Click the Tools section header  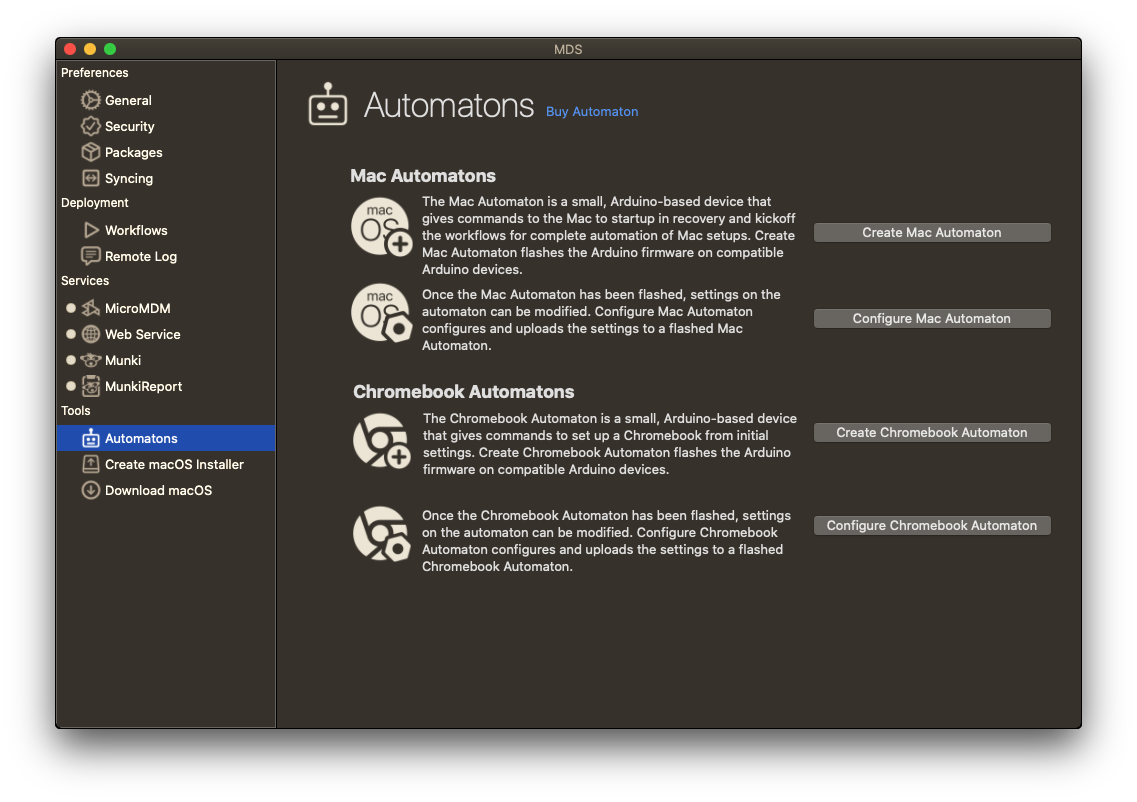click(75, 410)
